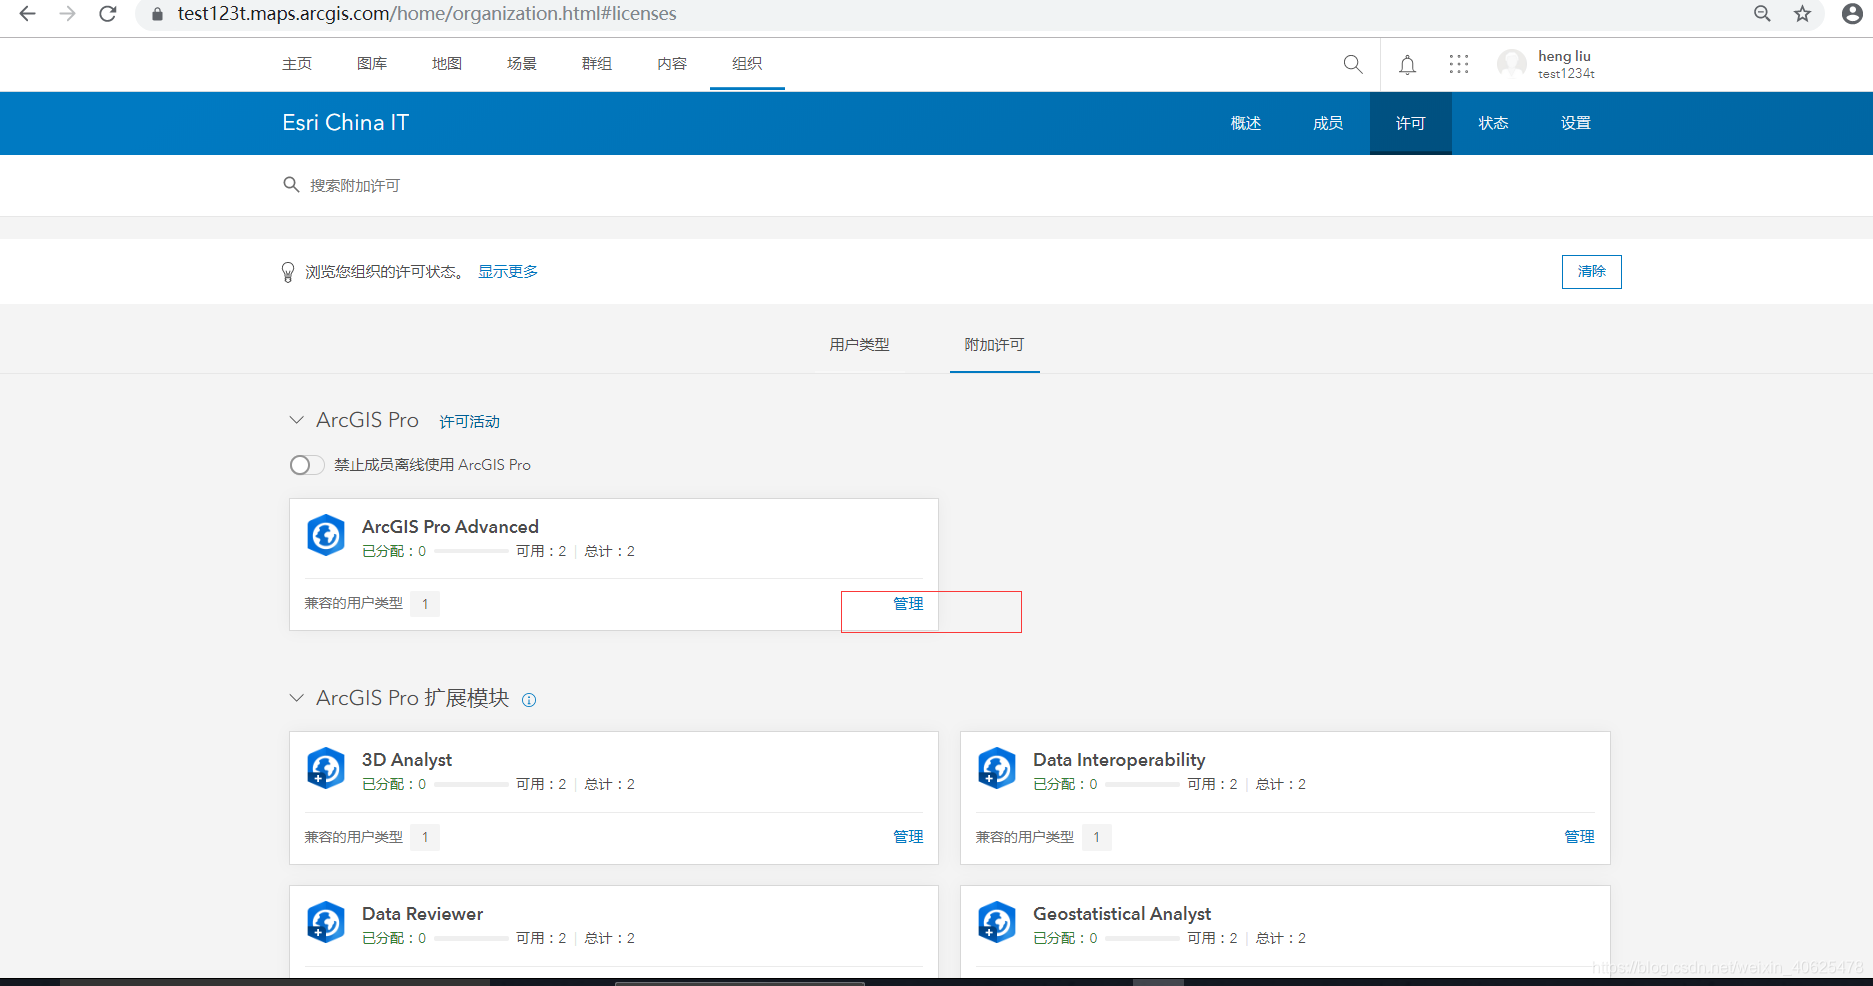The height and width of the screenshot is (986, 1873).
Task: Click Geostatistical Analyst usage progress bar
Action: pyautogui.click(x=1142, y=938)
